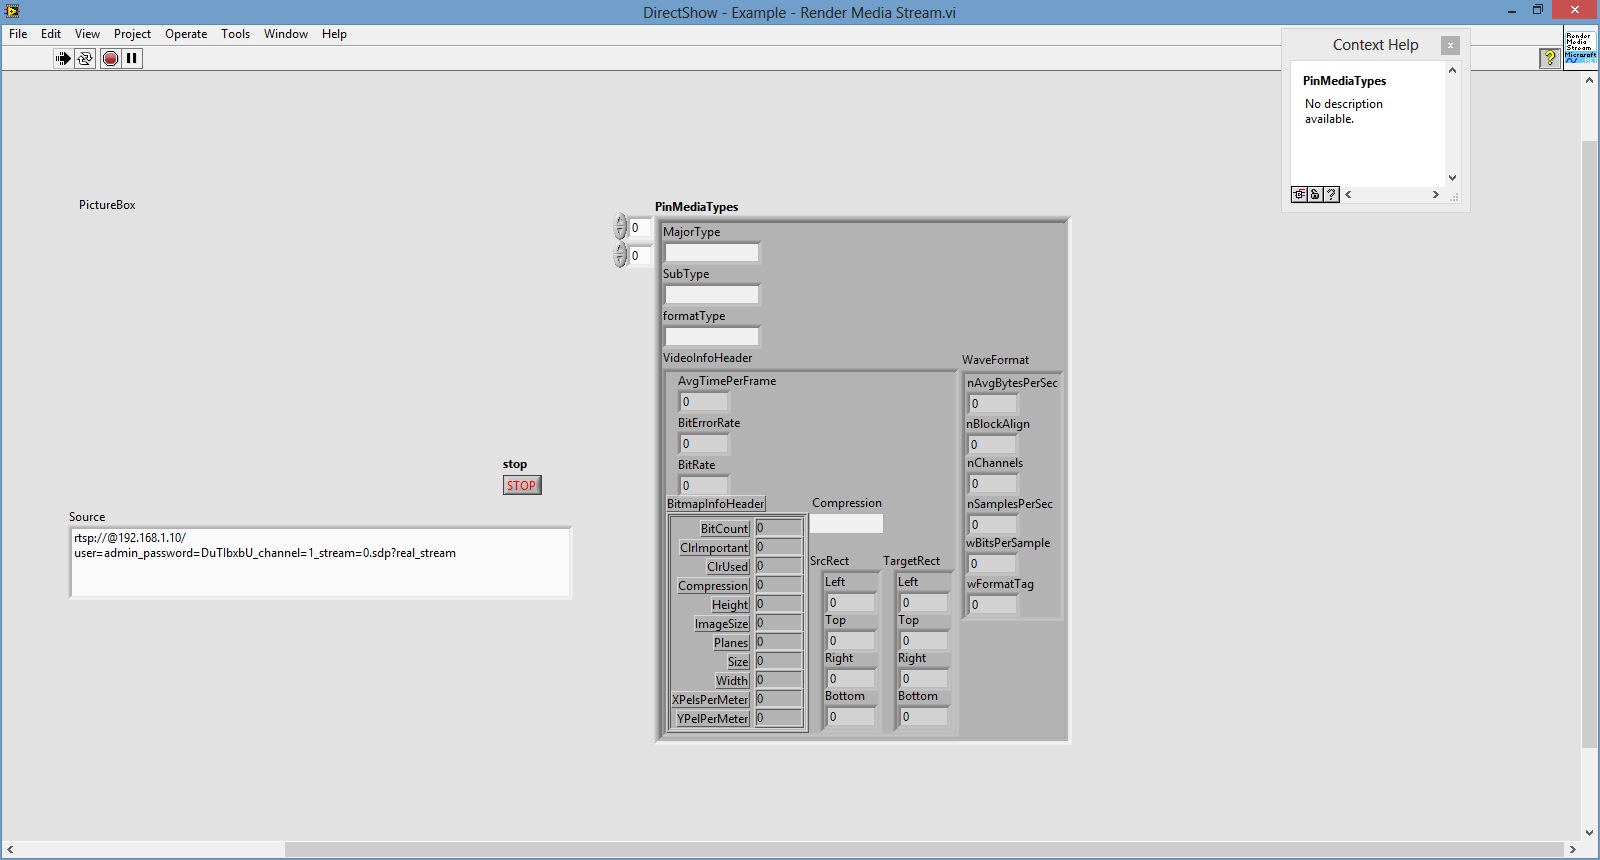Toggle the padlock icon in Context Help
This screenshot has width=1600, height=860.
point(1315,194)
